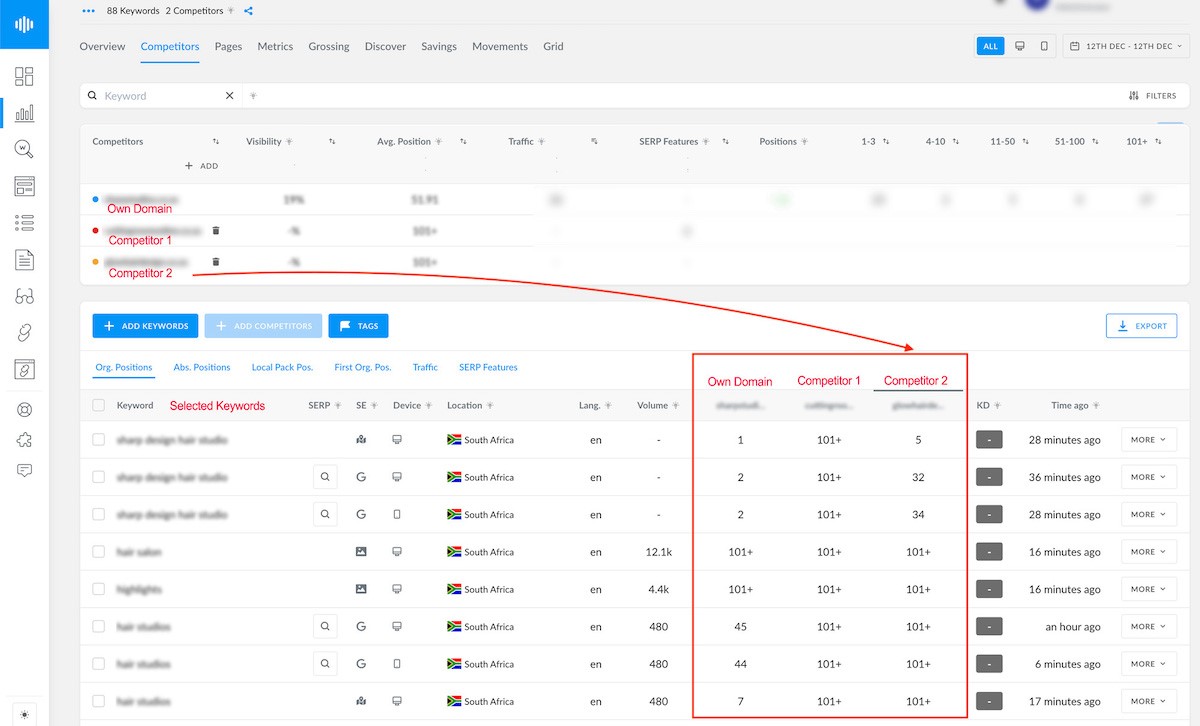
Task: Open the three-dots menu beside 88 Keywords
Action: coord(88,11)
